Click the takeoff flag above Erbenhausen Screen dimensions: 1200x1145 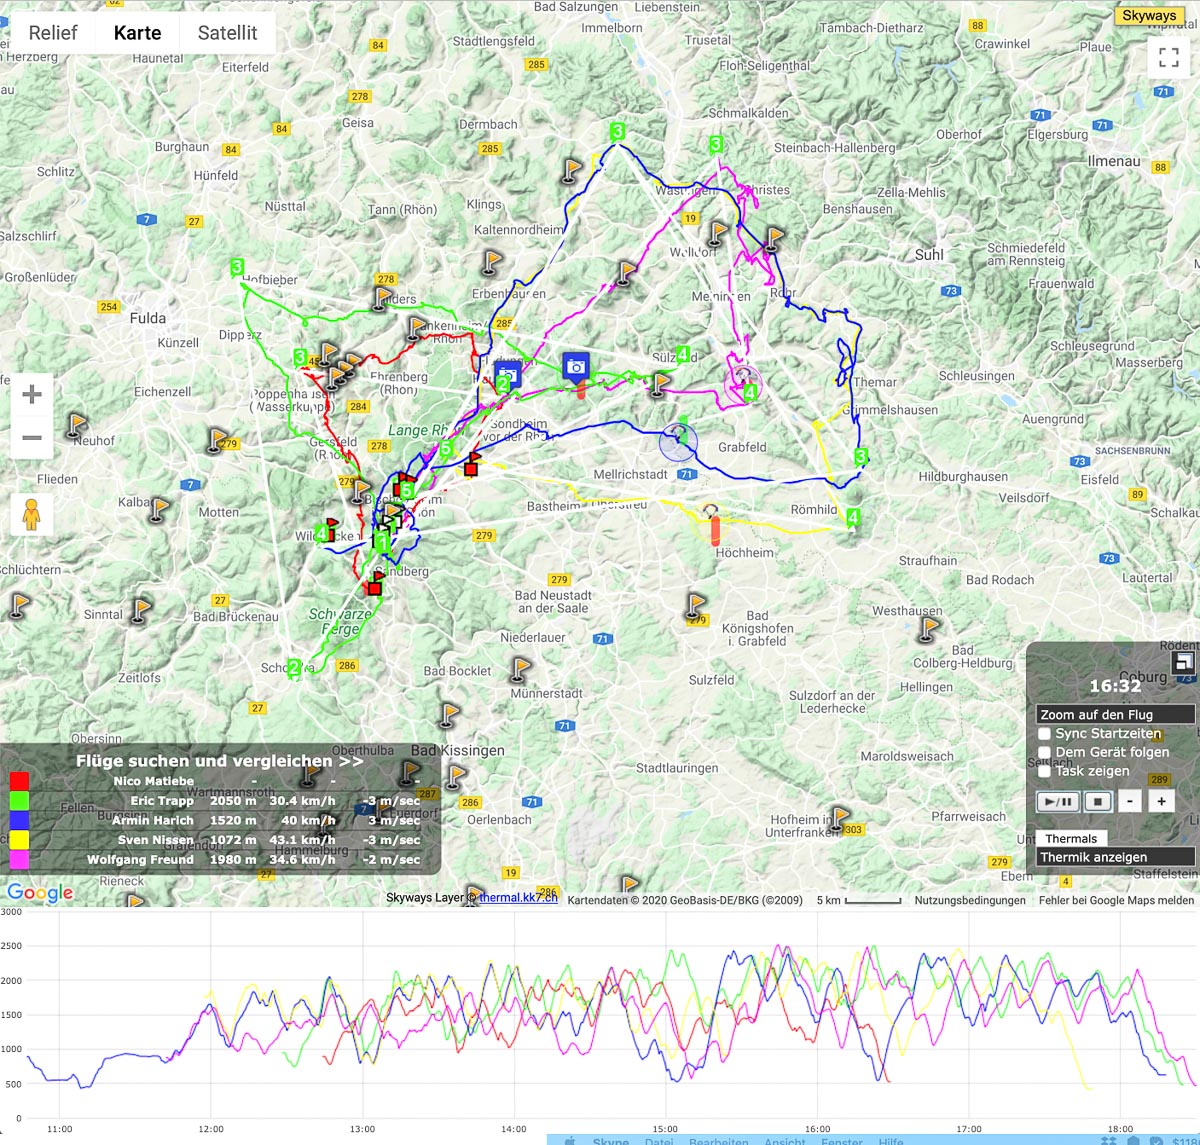[493, 261]
